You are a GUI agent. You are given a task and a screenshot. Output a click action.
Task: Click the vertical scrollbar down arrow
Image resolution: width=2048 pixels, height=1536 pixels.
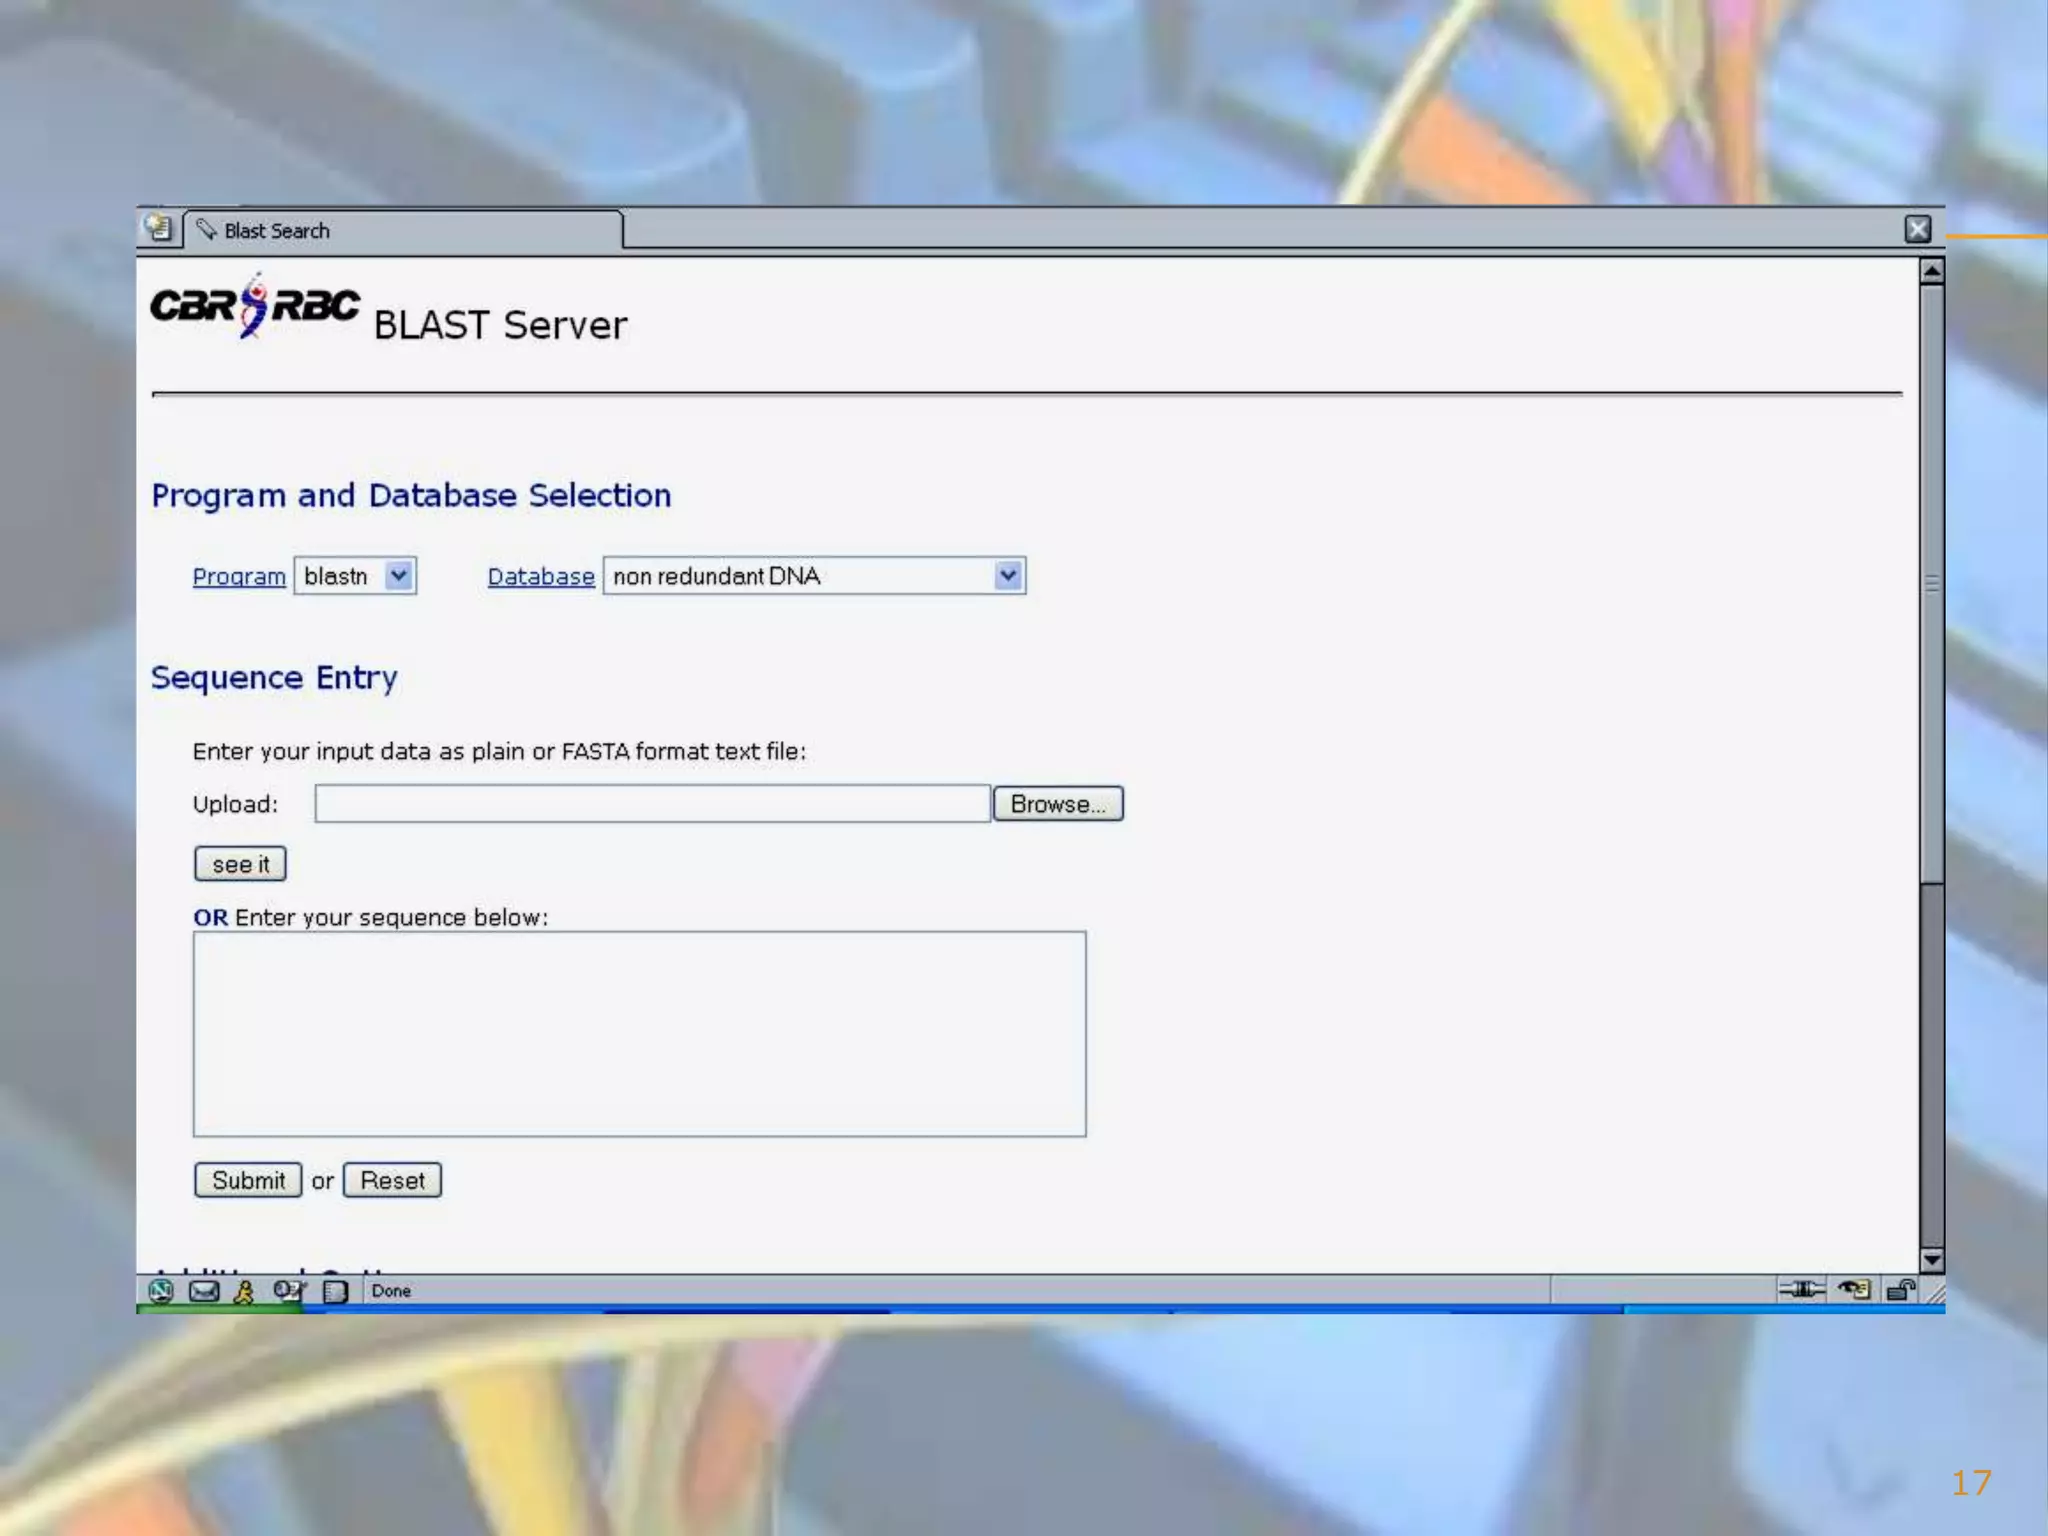pos(1932,1260)
